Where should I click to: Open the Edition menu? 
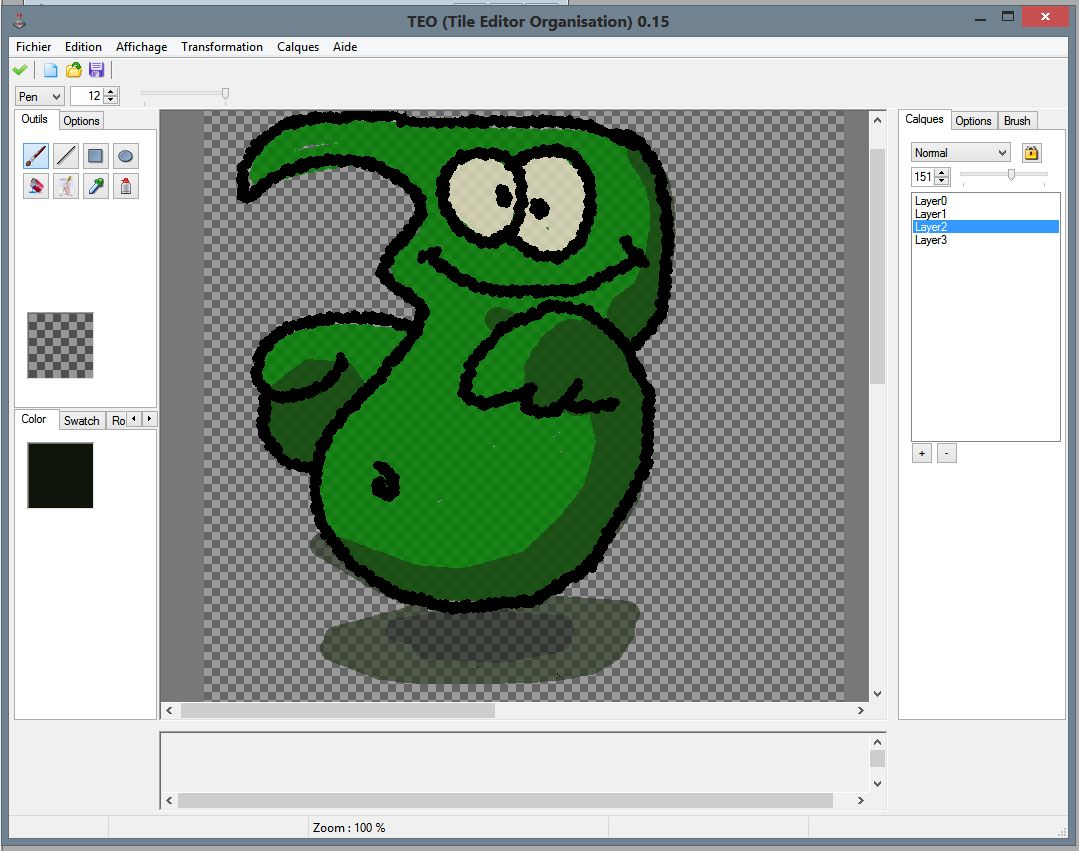(x=83, y=47)
